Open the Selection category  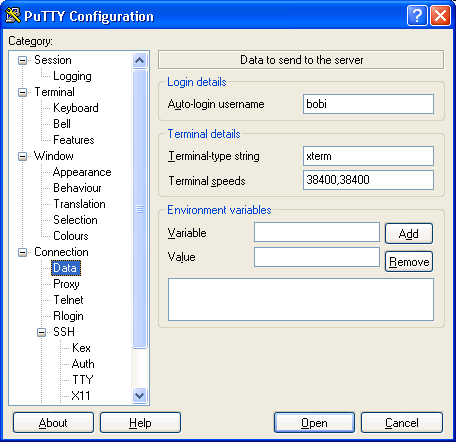point(75,220)
